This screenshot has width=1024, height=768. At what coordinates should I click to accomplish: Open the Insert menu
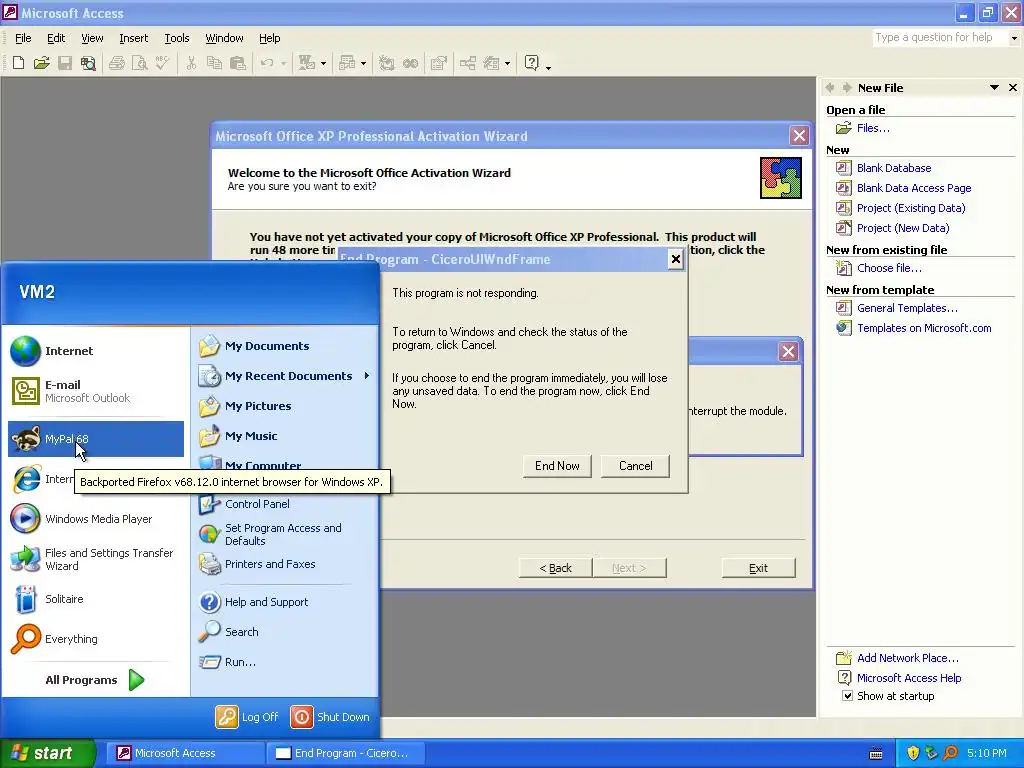click(x=133, y=38)
